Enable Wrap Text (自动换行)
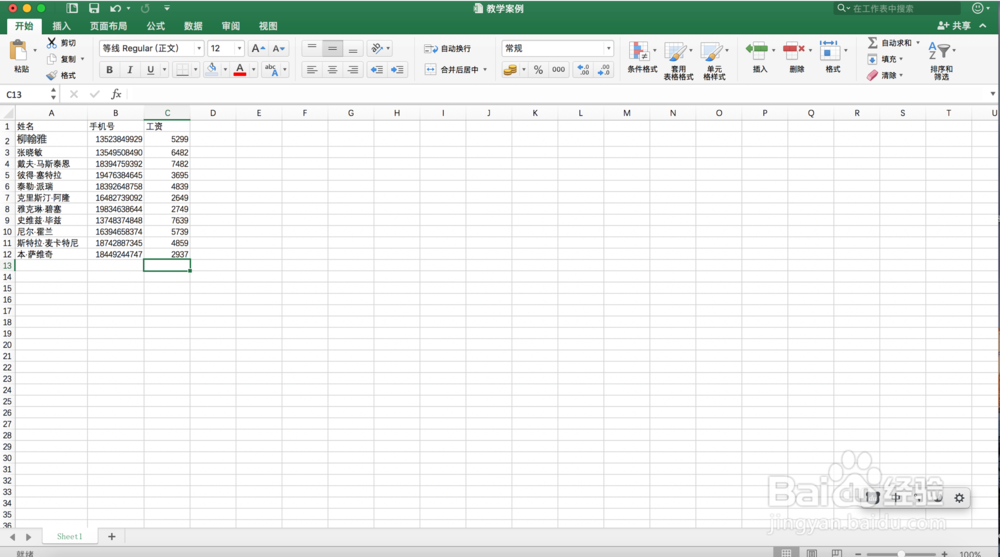This screenshot has height=557, width=1000. click(448, 48)
